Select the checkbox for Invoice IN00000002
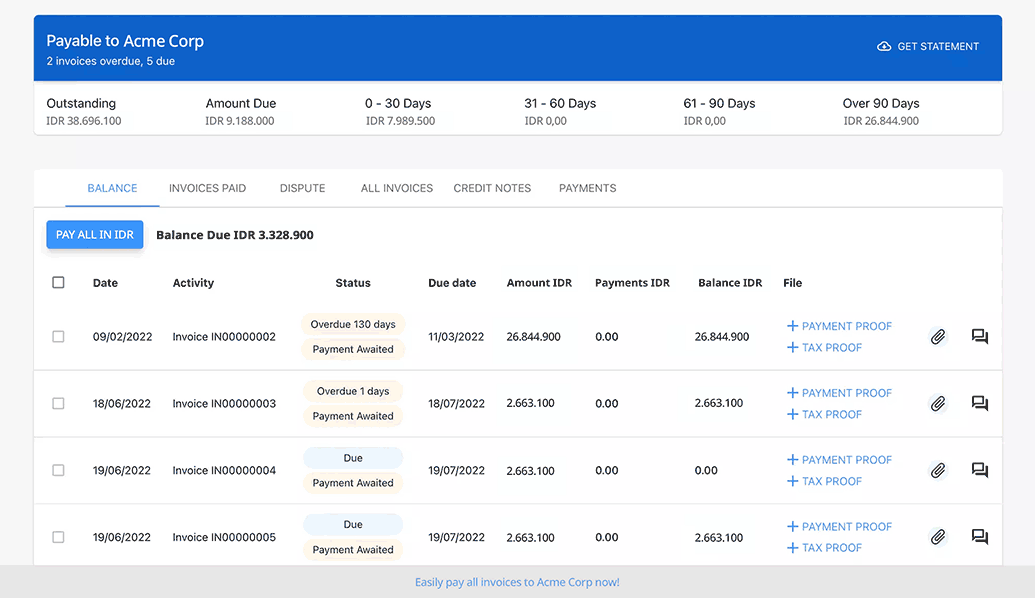The height and width of the screenshot is (598, 1035). point(58,337)
